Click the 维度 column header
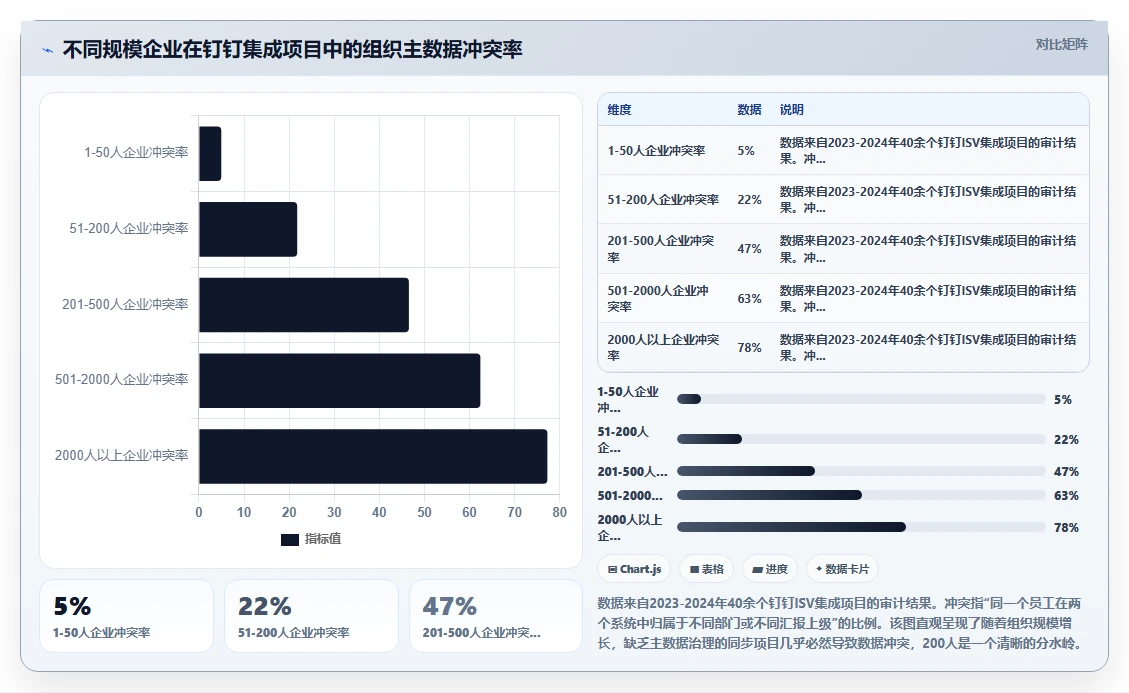 [619, 109]
